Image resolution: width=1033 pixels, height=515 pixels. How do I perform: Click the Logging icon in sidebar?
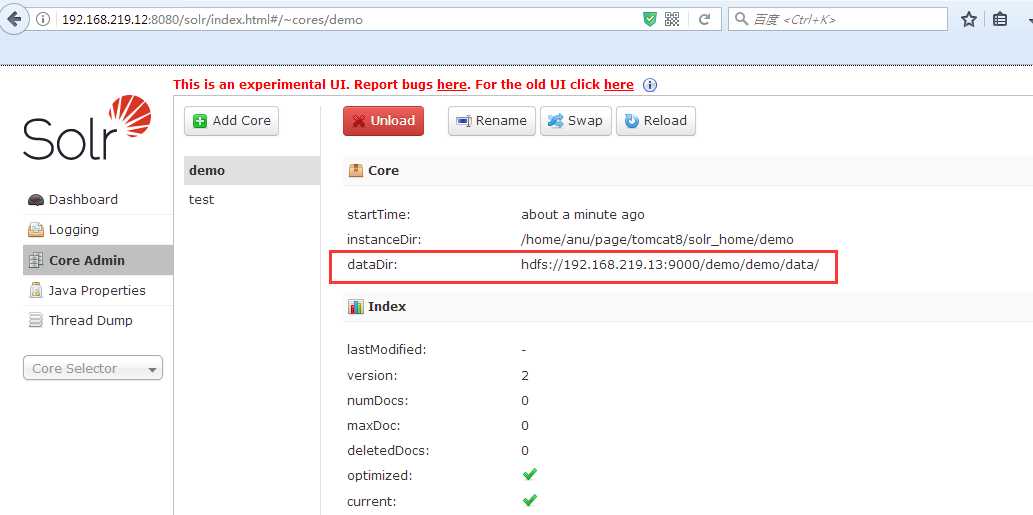pos(36,230)
